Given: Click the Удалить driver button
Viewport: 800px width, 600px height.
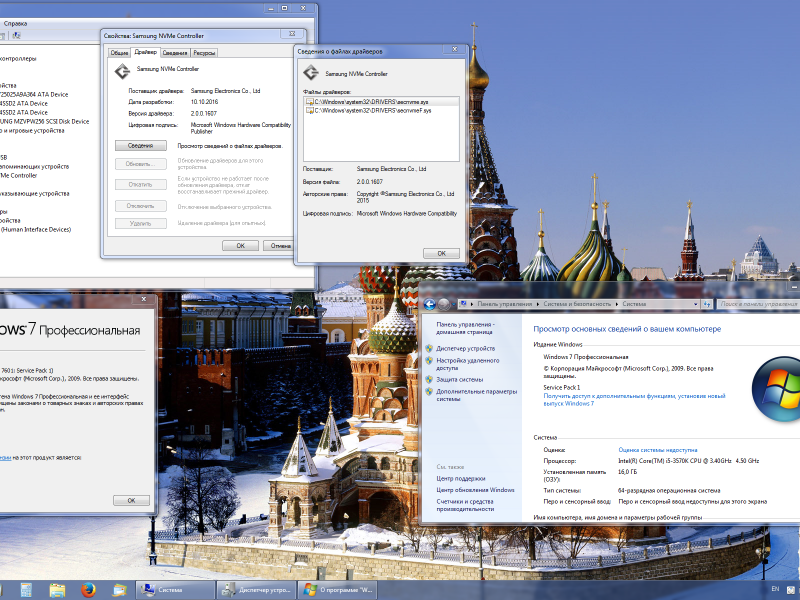Looking at the screenshot, I should 140,223.
